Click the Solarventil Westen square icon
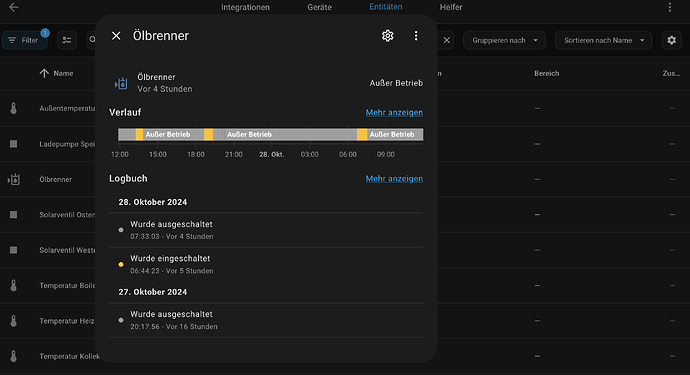 14,250
